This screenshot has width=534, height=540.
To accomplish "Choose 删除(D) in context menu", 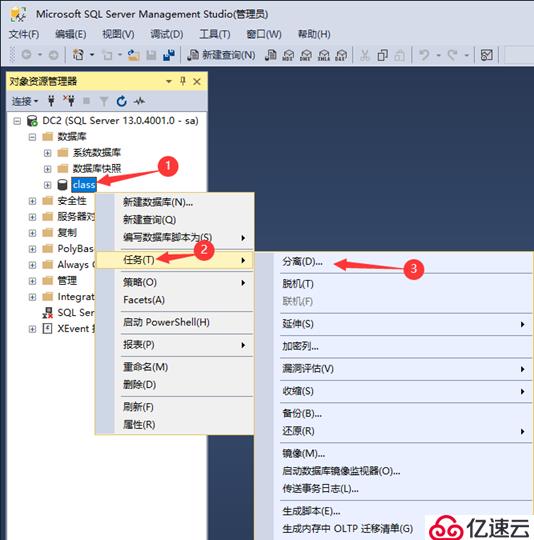I will [x=174, y=385].
